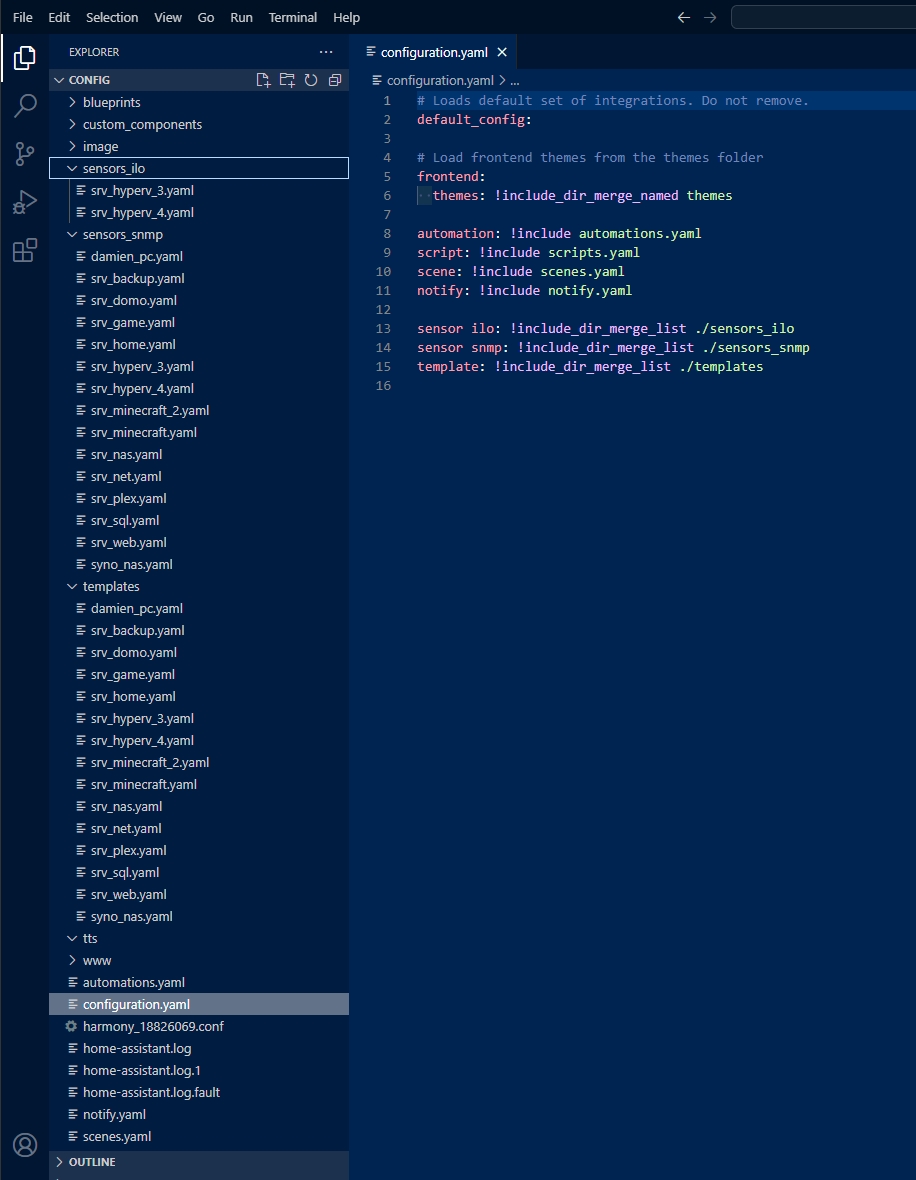Screen dimensions: 916x1180
Task: Open automations.yaml from the file tree
Action: click(x=133, y=982)
